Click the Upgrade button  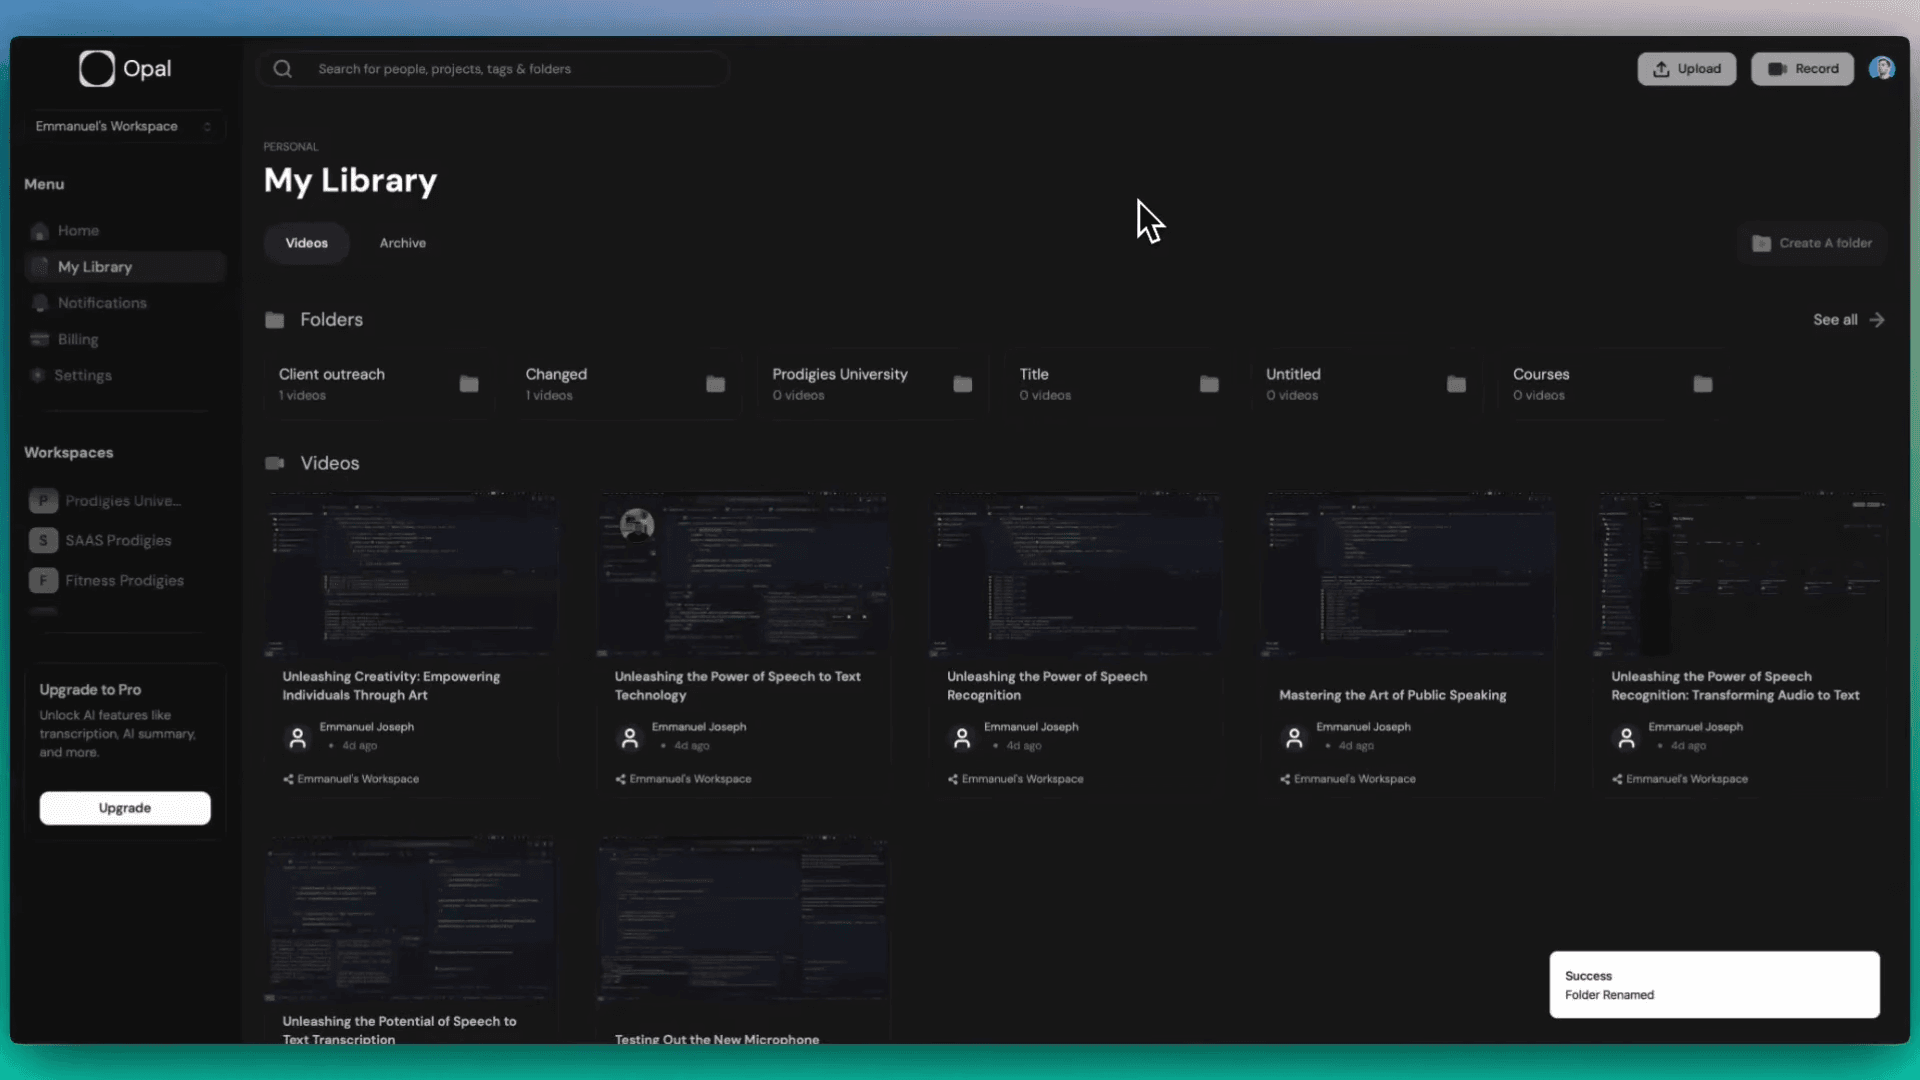click(125, 808)
